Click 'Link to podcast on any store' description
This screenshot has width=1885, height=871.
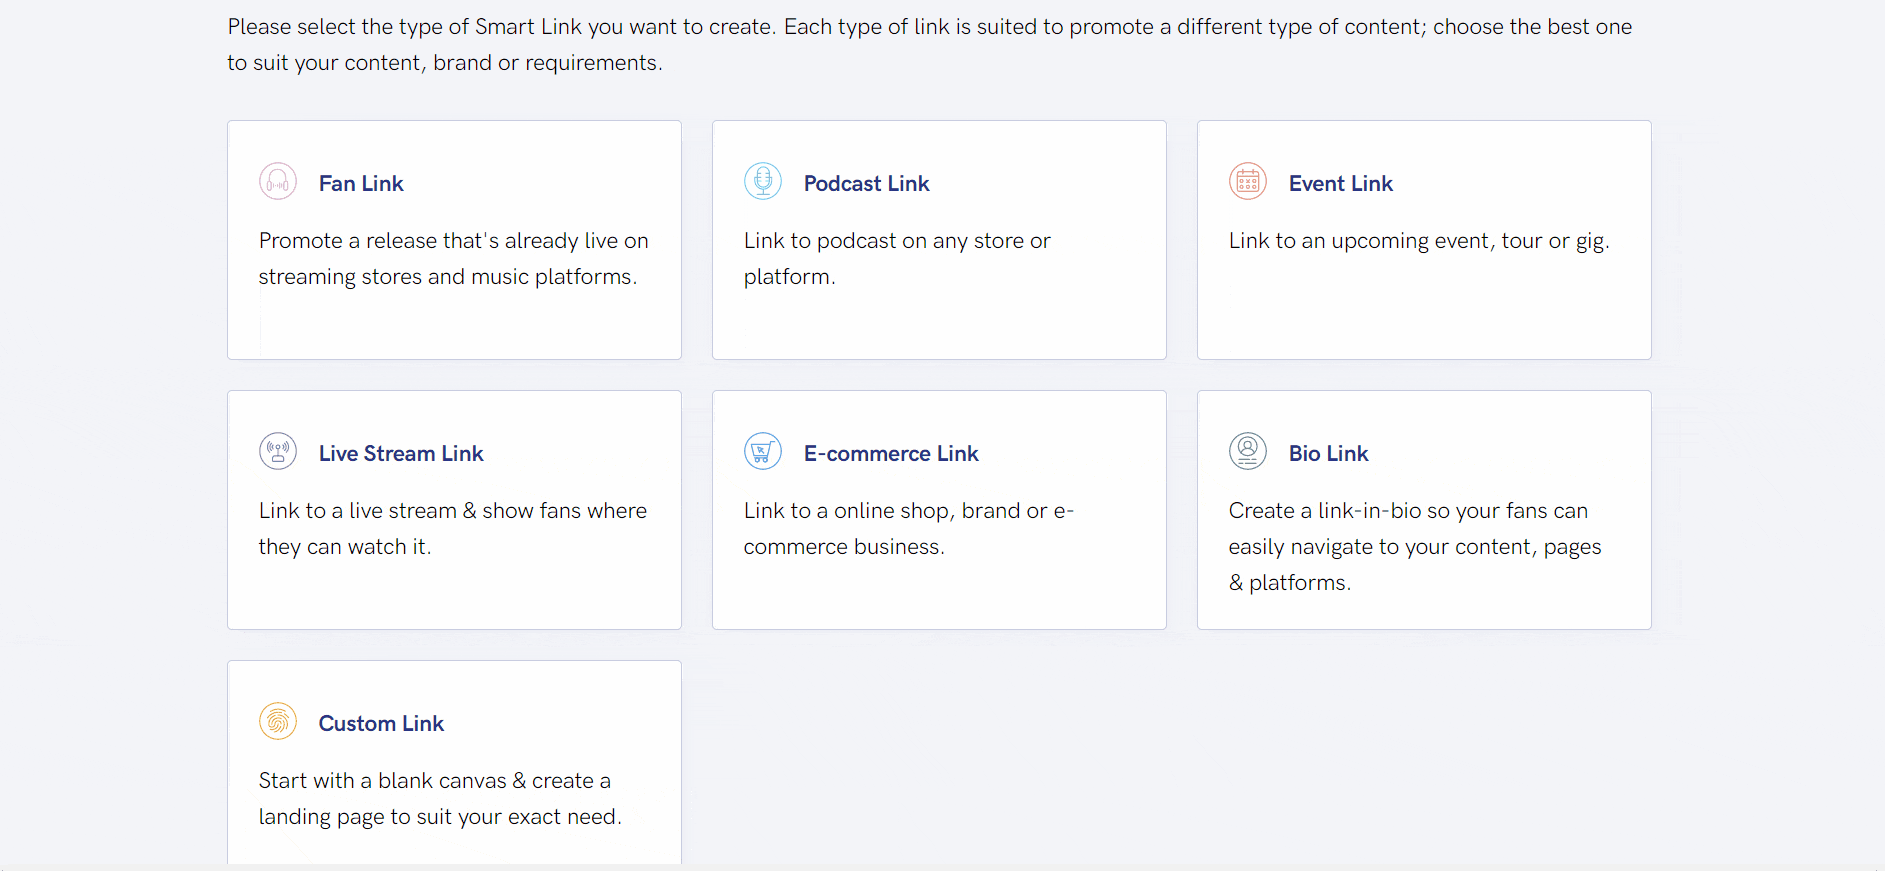tap(897, 259)
